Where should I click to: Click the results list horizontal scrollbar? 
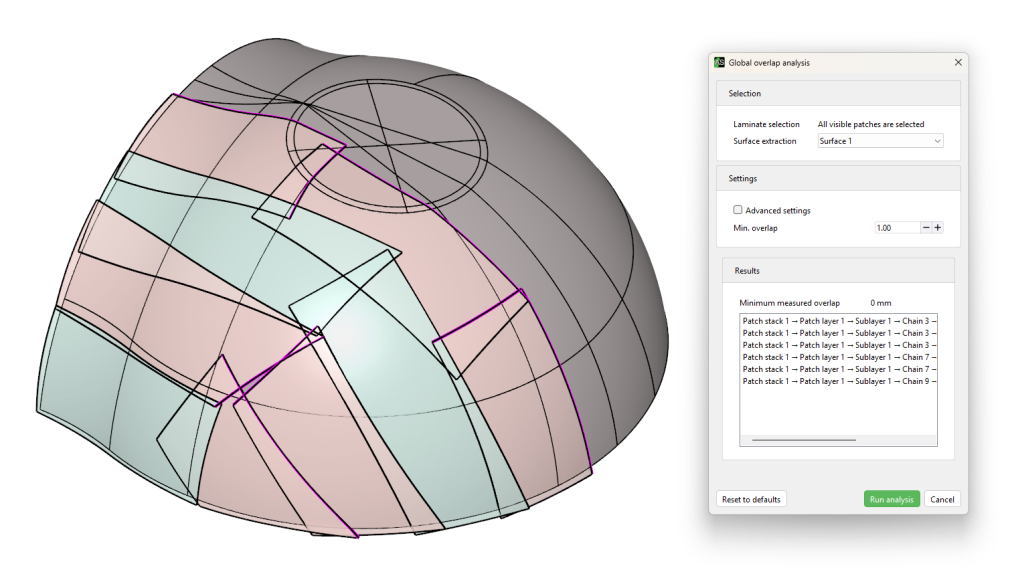coord(803,439)
